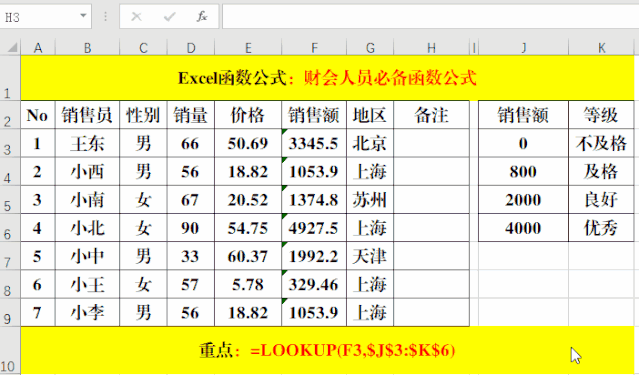Viewport: 639px width, 375px height.
Task: Click the Cancel X icon in formula bar
Action: pos(137,16)
